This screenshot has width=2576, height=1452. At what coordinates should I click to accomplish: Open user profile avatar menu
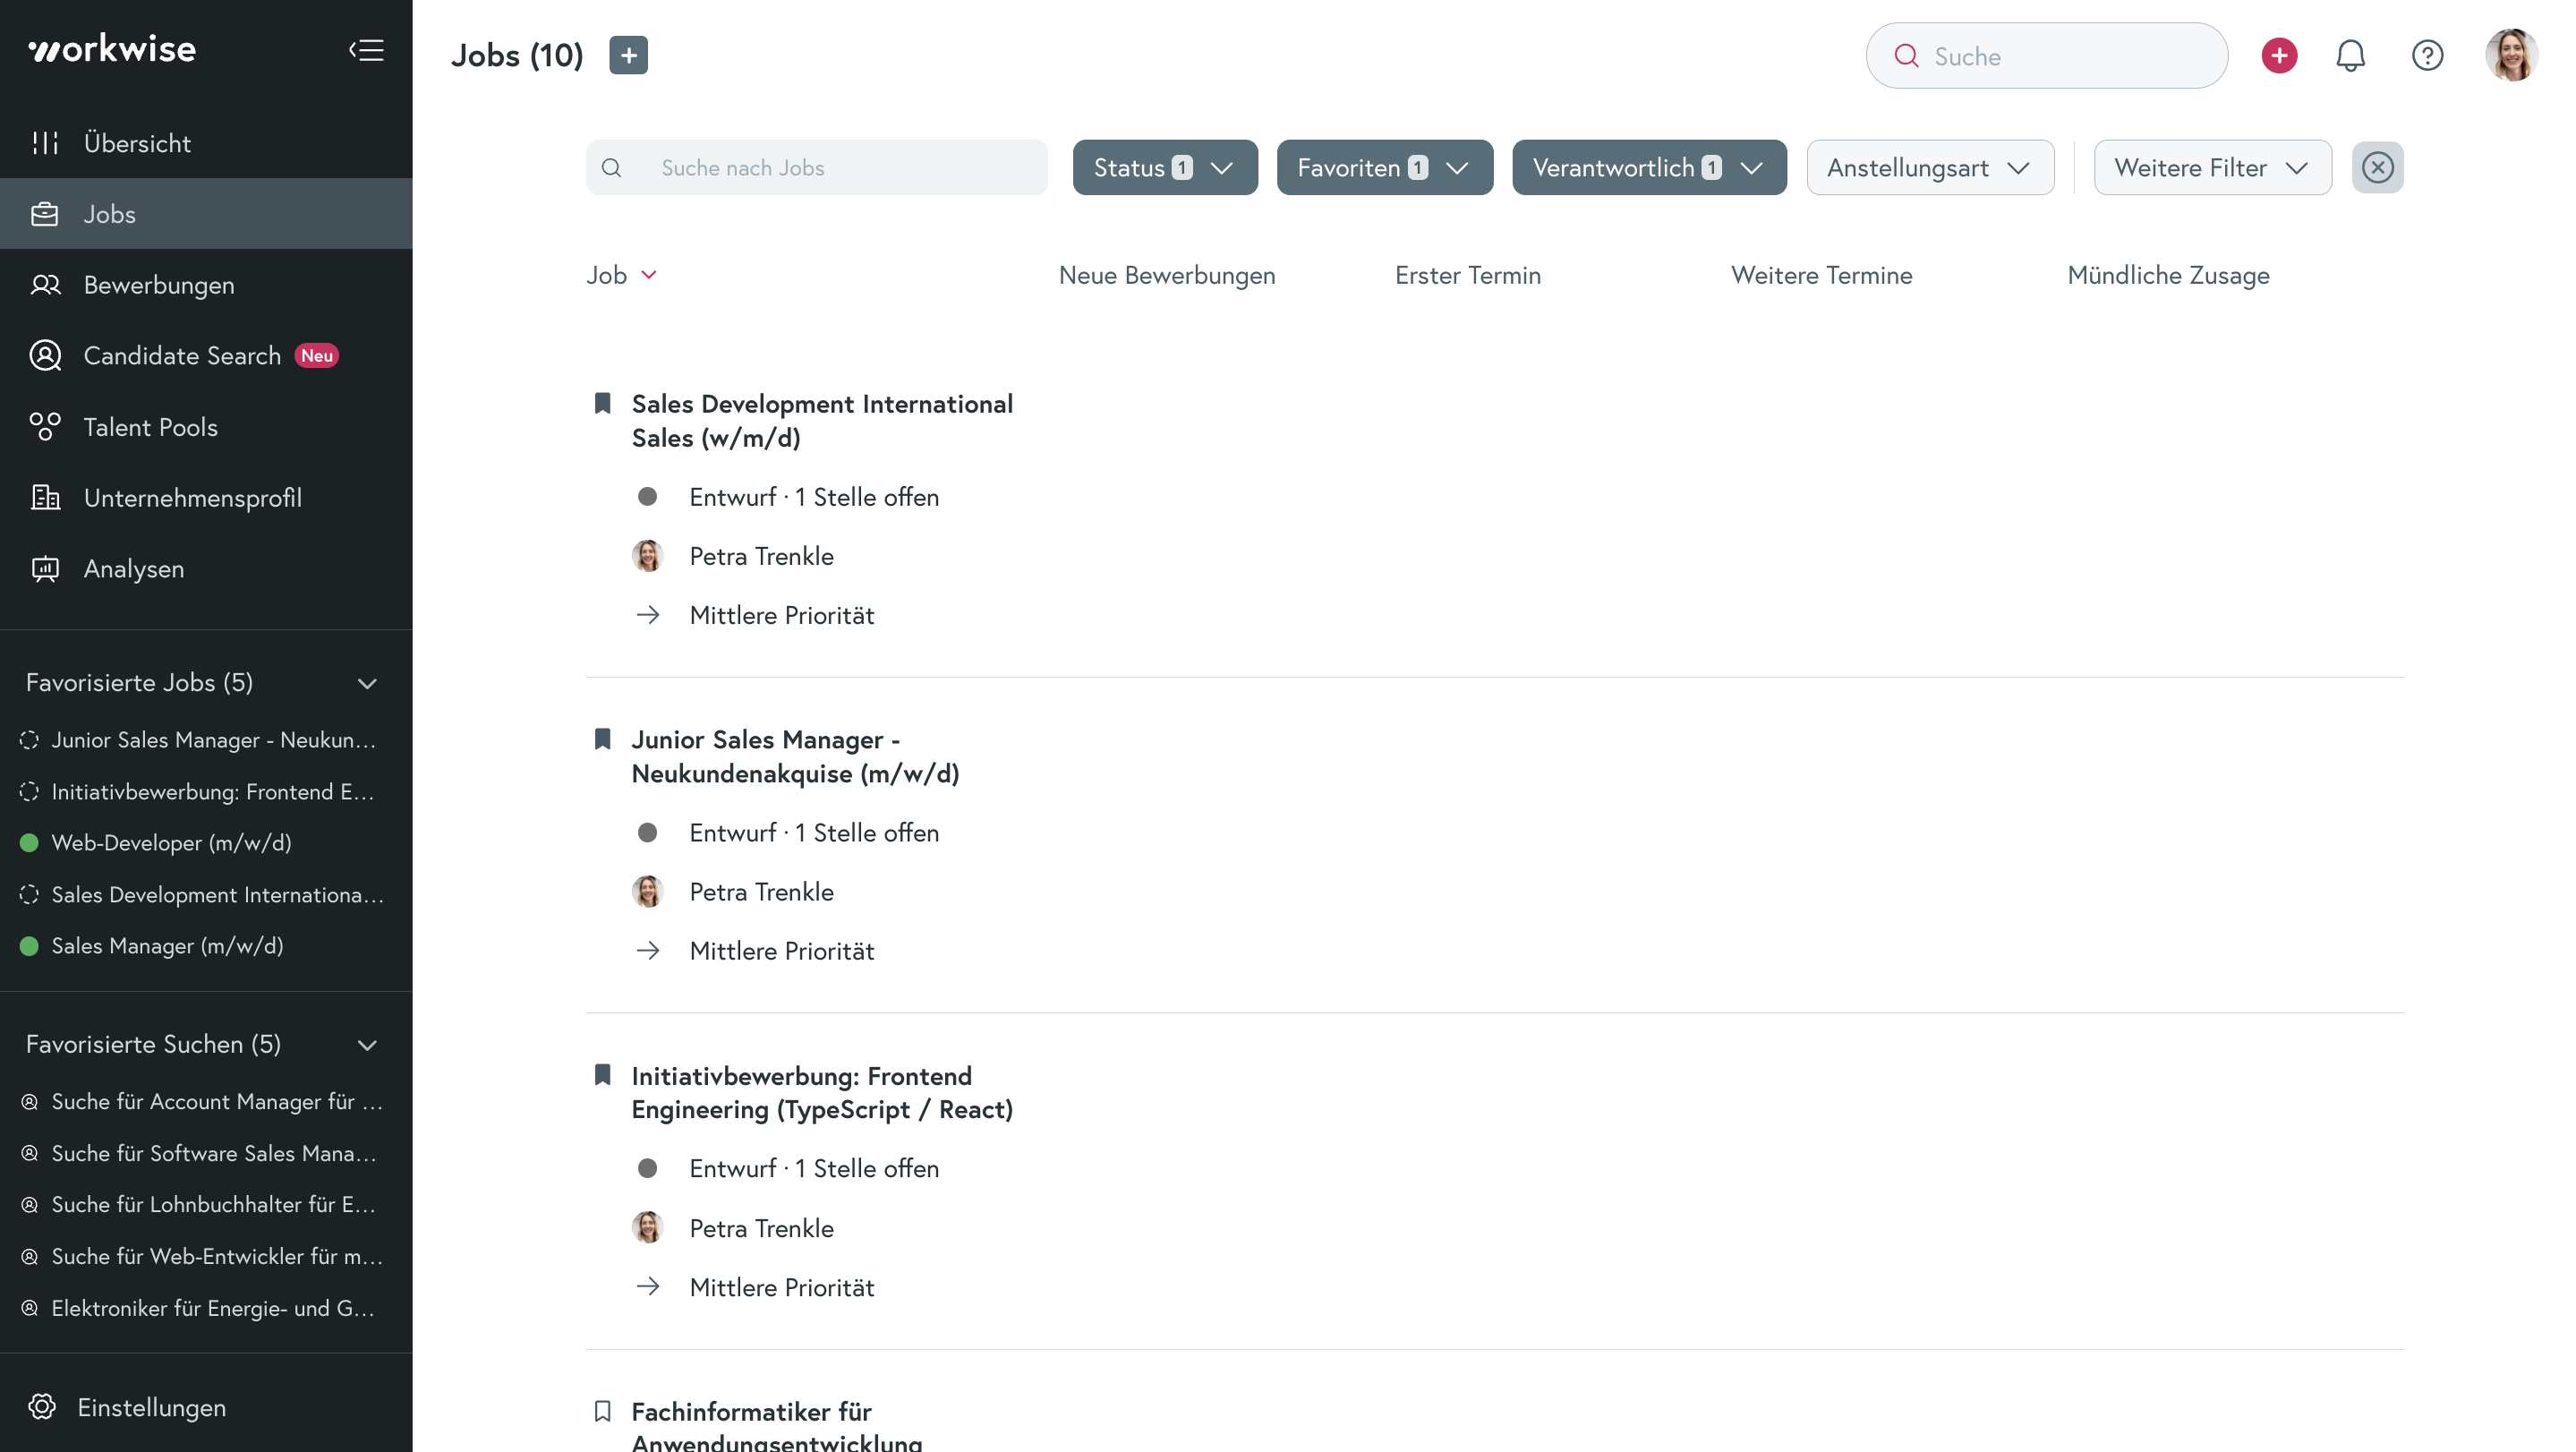coord(2511,55)
